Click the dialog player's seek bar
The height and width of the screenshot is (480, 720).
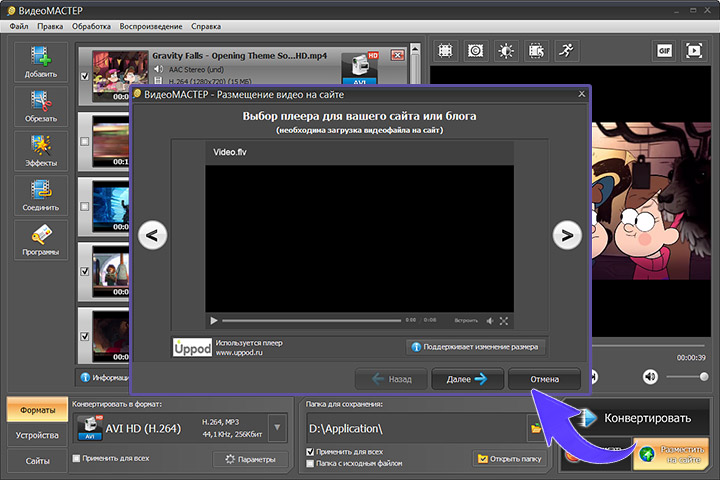pos(312,321)
